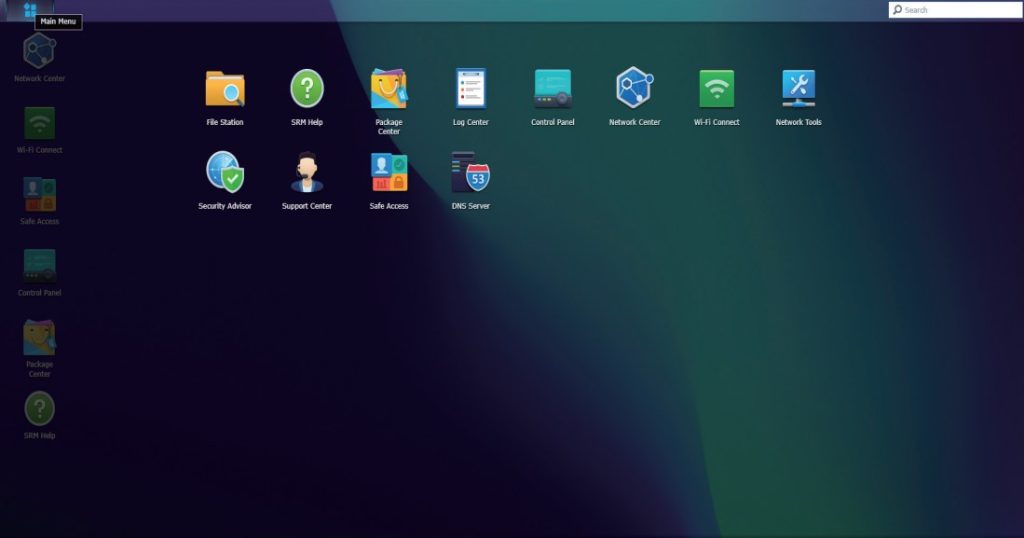The image size is (1024, 538).
Task: Open the Log Center app
Action: click(x=471, y=88)
